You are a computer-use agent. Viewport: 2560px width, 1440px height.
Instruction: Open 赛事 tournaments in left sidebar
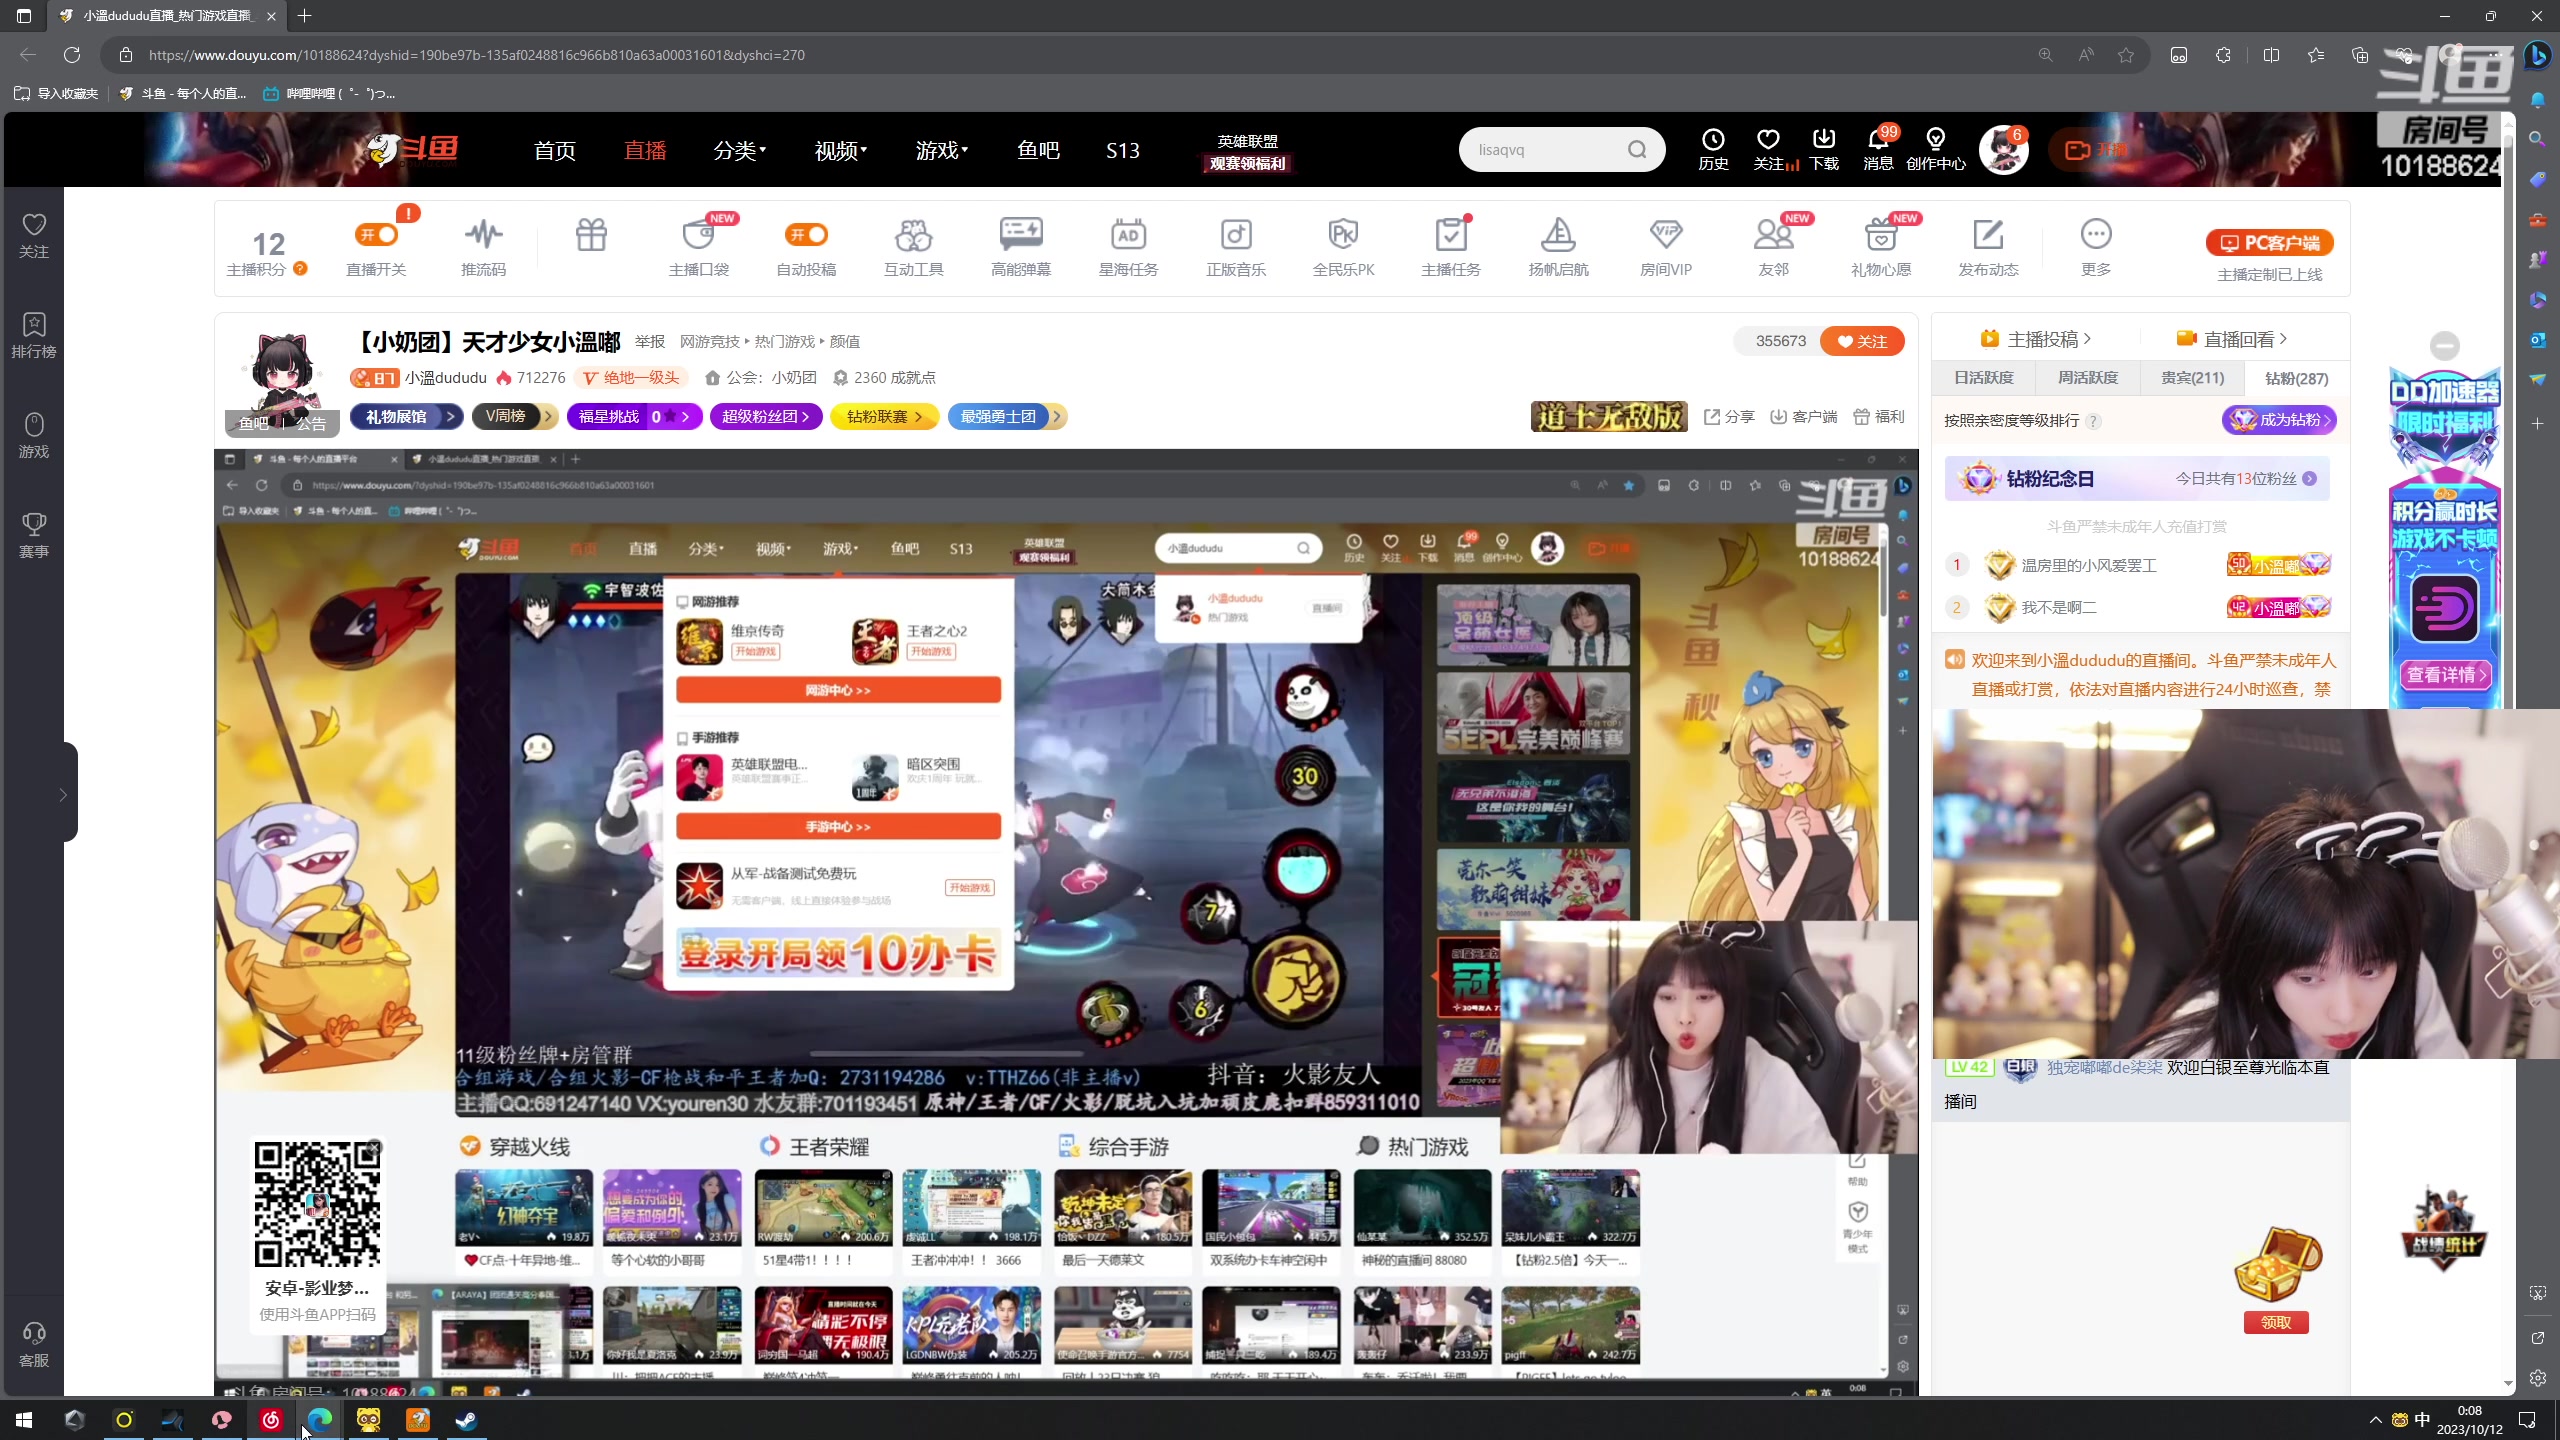tap(34, 535)
